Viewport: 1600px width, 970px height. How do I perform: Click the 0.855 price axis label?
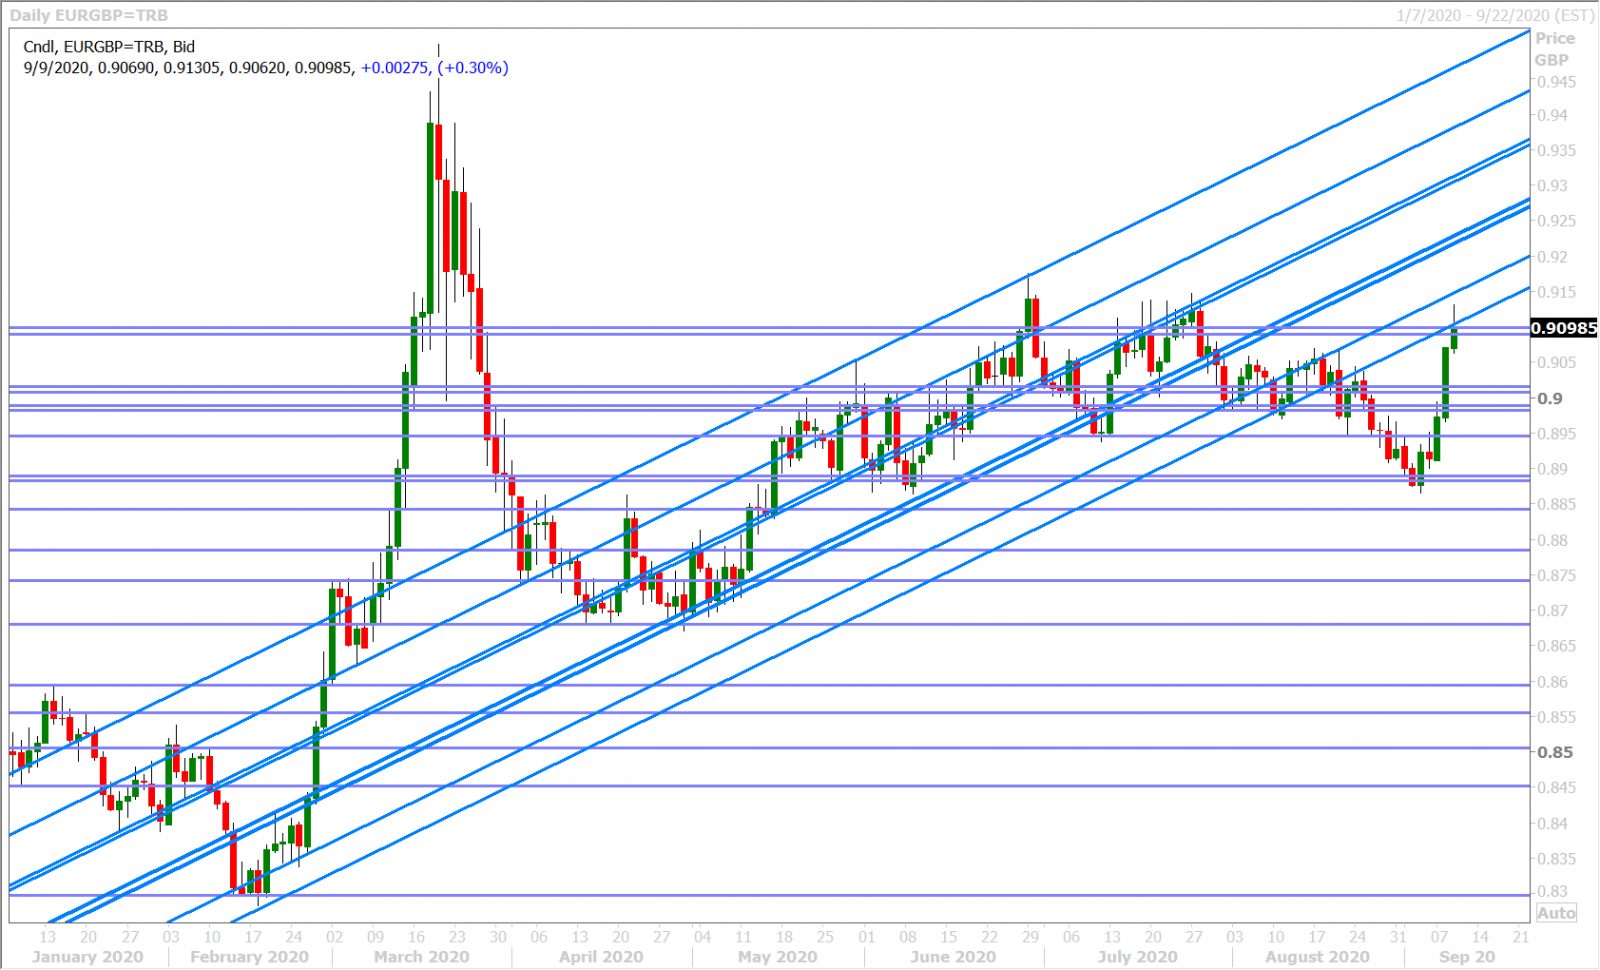tap(1557, 717)
